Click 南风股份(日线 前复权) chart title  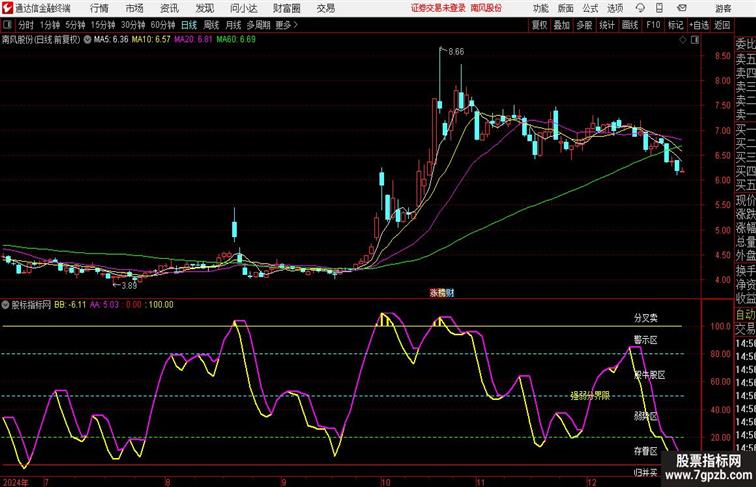pos(41,40)
